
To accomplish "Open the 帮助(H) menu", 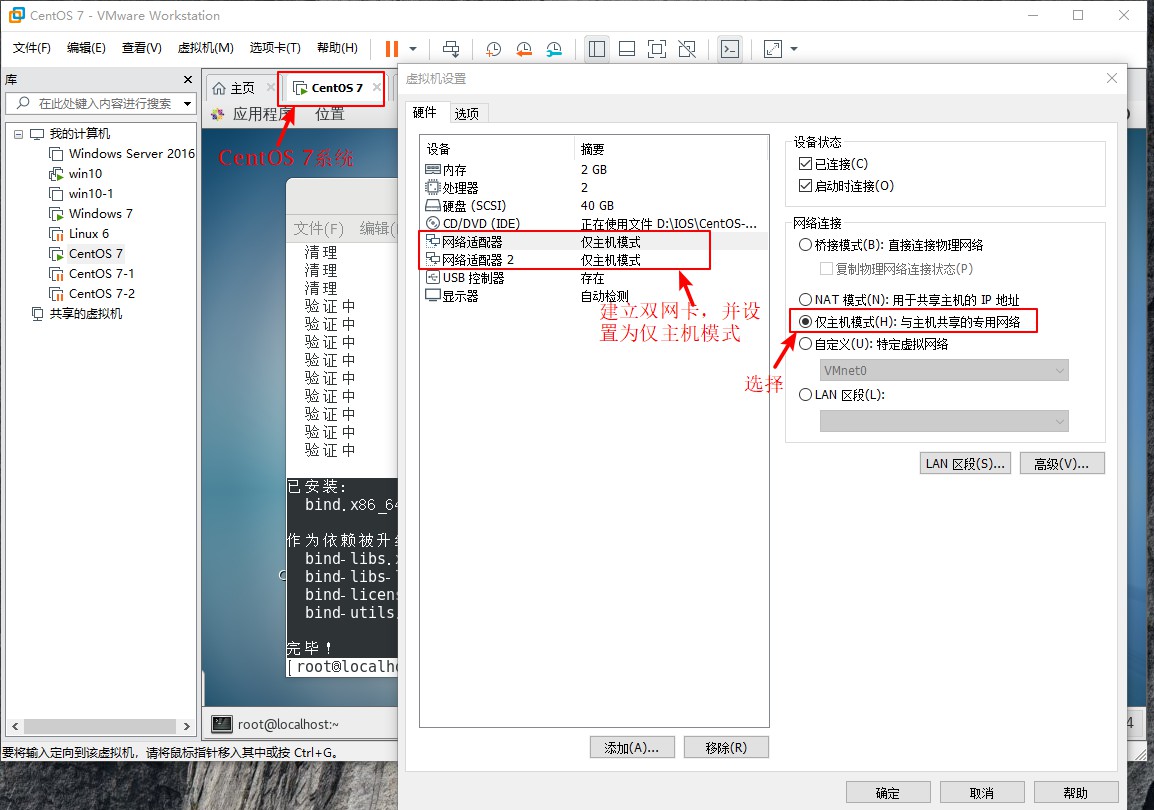I will pos(337,49).
